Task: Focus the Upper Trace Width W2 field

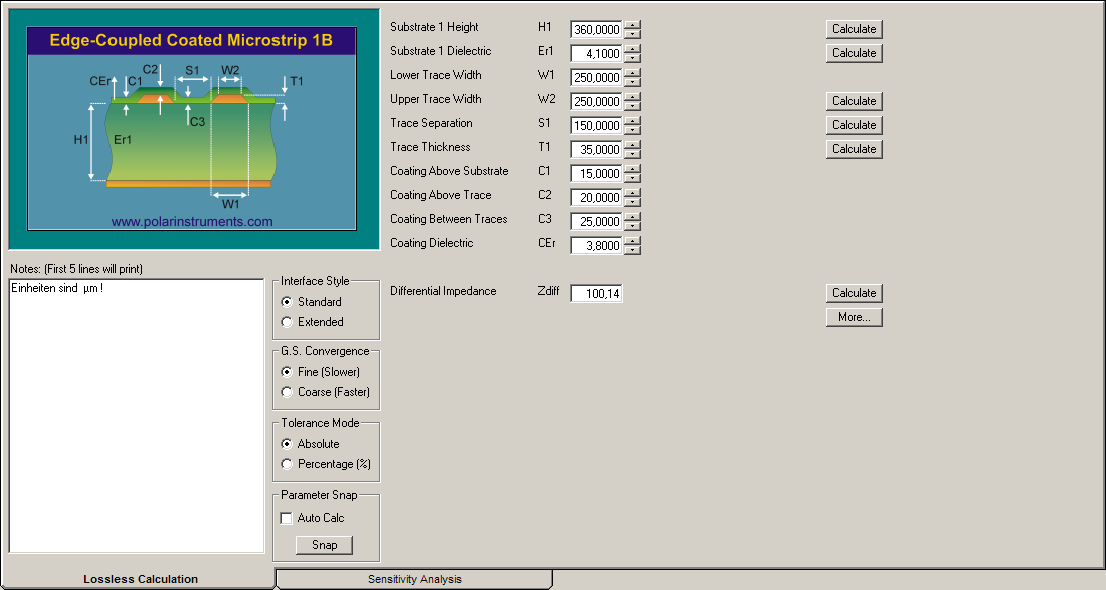Action: (597, 102)
